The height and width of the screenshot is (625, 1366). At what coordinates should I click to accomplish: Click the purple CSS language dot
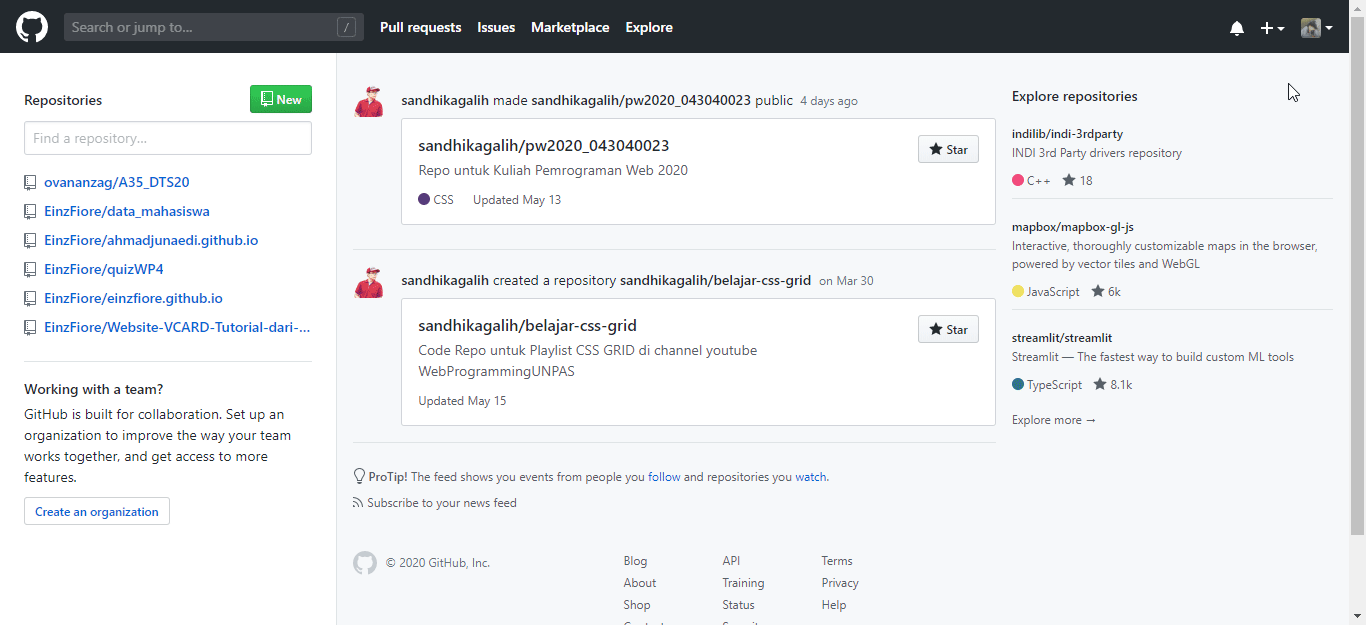coord(424,200)
